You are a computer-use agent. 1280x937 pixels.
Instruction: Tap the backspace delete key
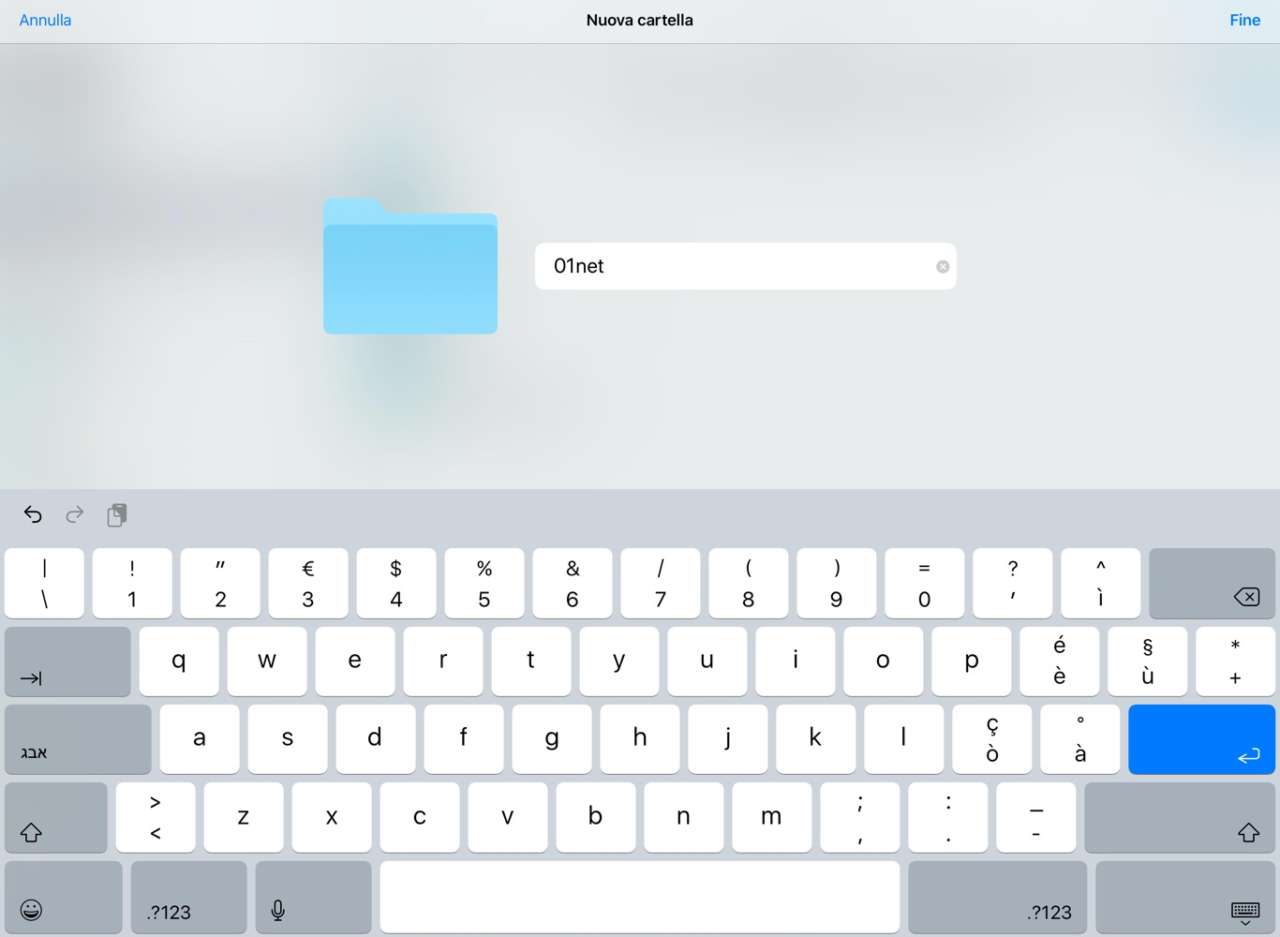[x=1212, y=583]
